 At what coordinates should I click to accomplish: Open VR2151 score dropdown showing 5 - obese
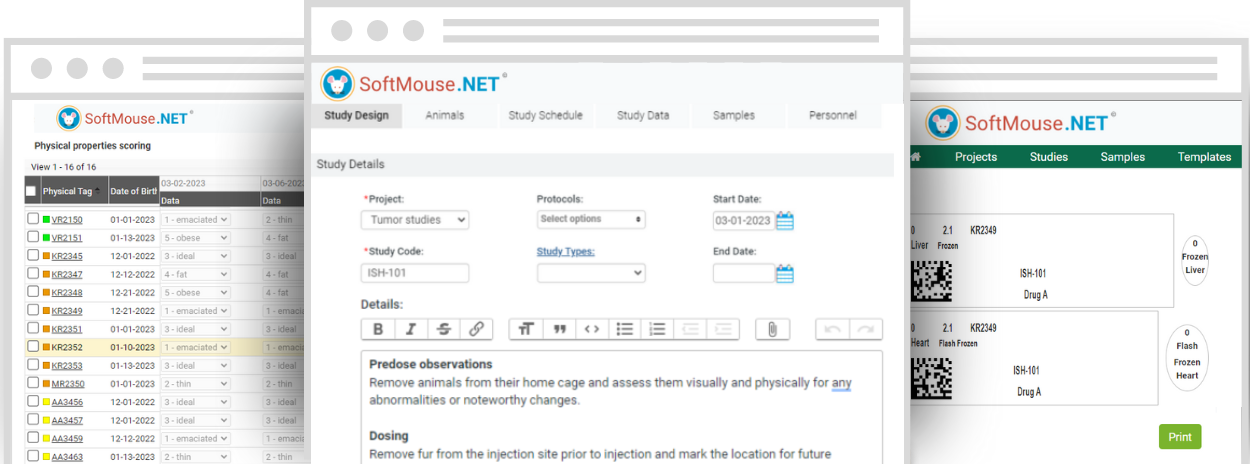tap(195, 238)
